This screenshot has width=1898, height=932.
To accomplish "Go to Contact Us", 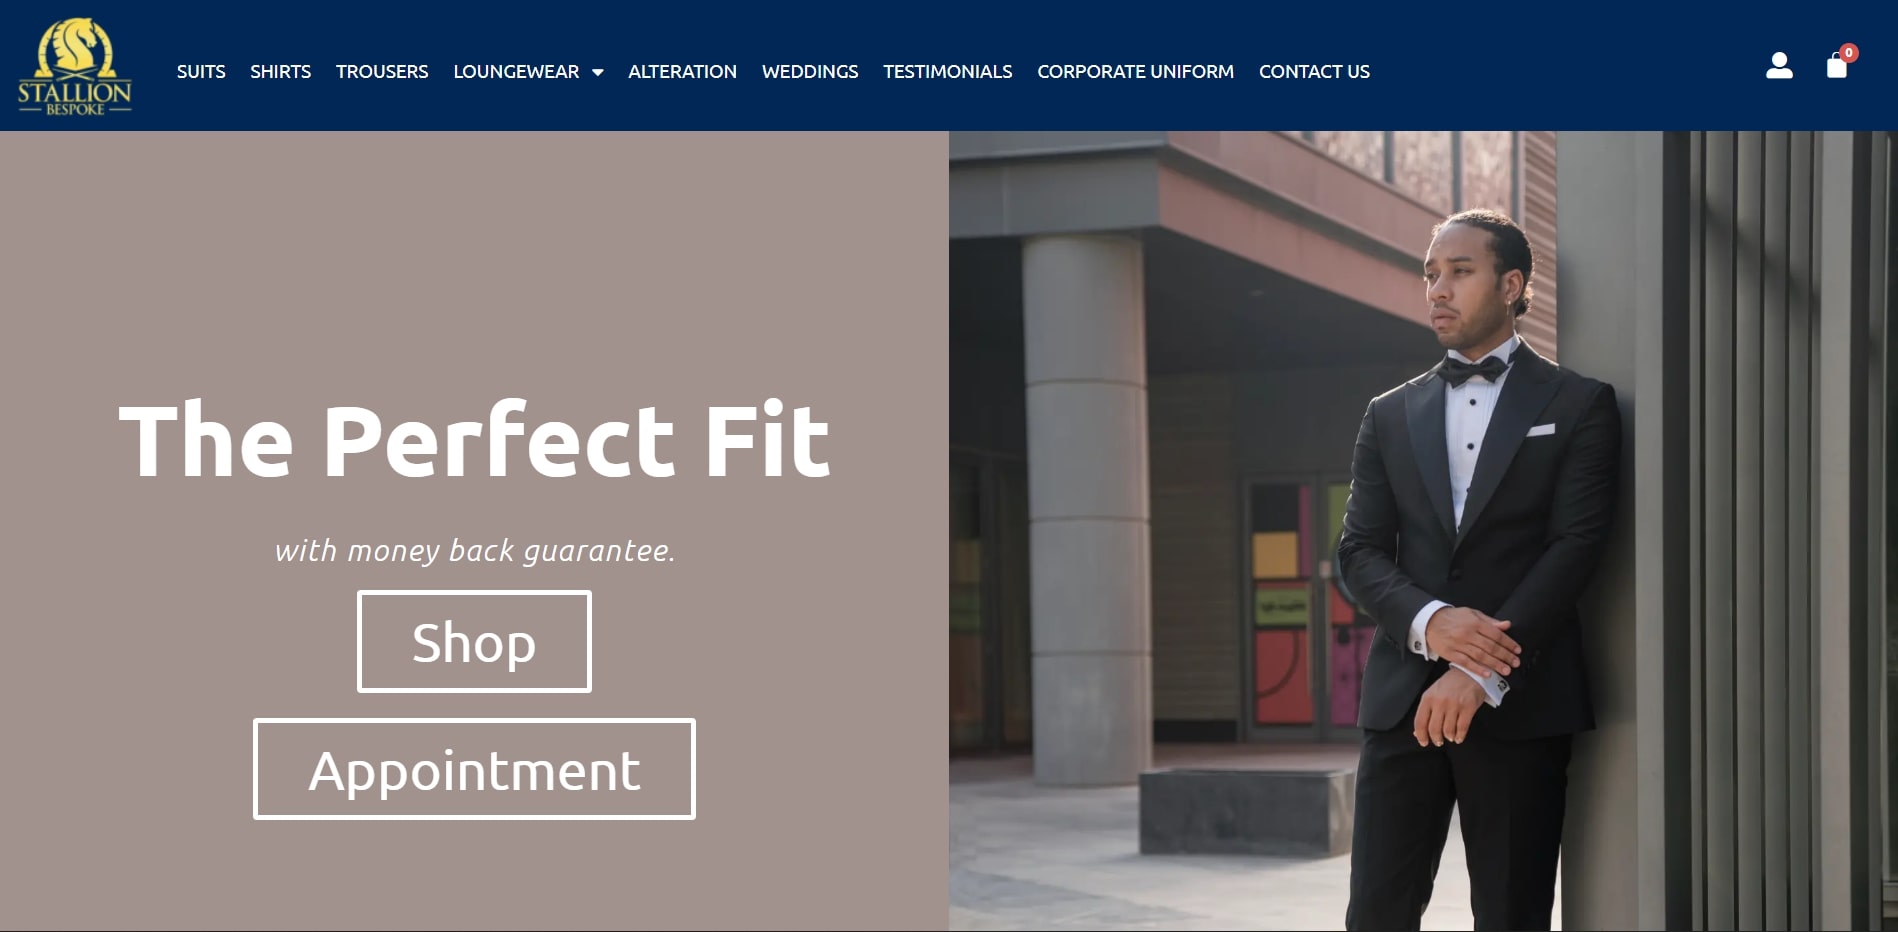I will coord(1314,72).
